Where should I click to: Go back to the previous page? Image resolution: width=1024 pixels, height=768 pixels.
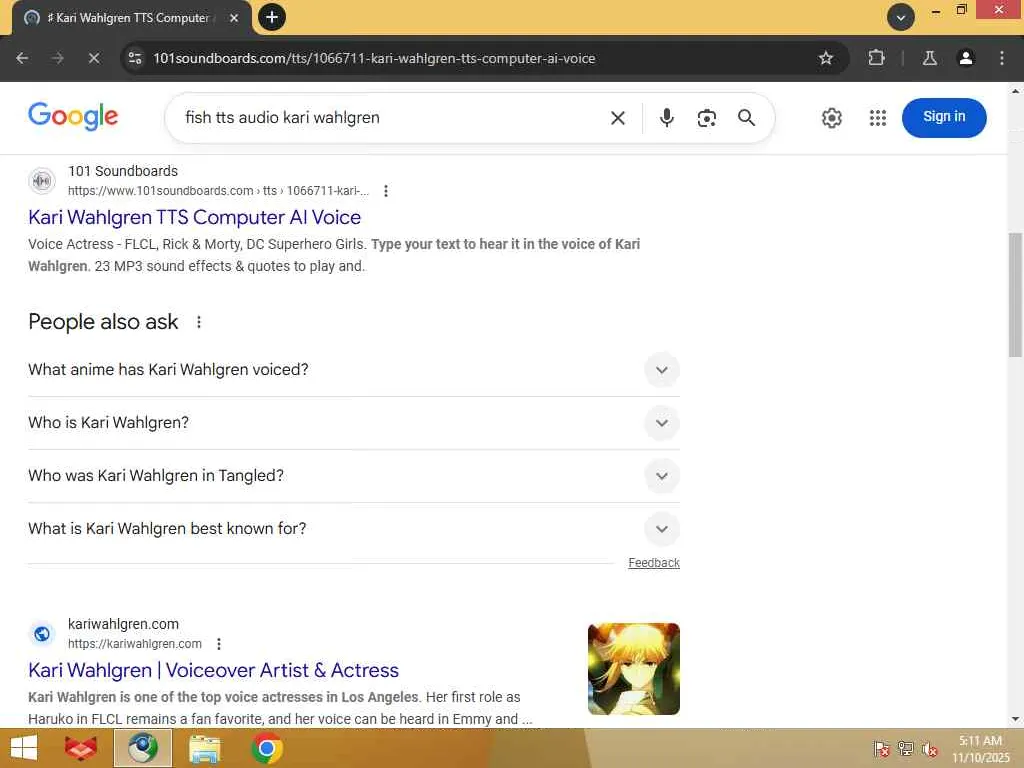click(22, 58)
